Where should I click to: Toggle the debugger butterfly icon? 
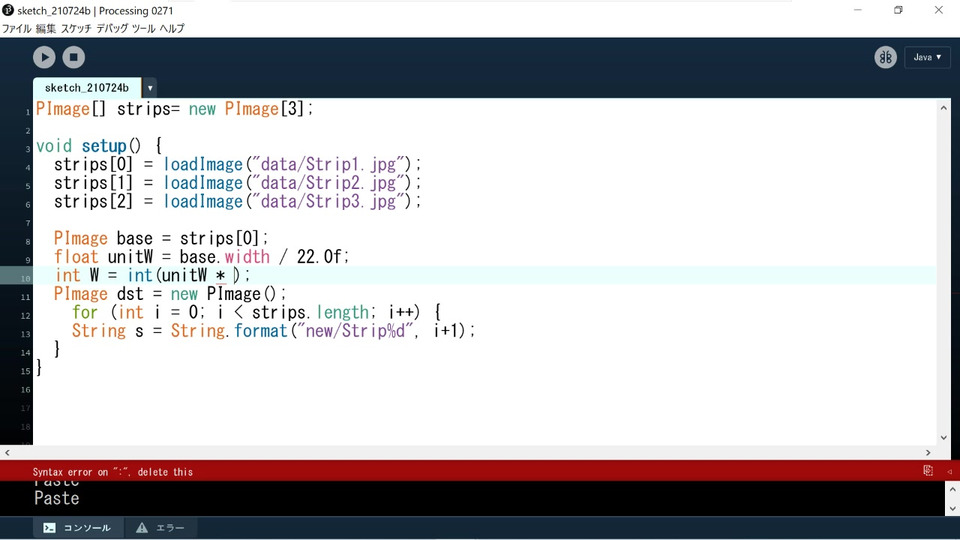click(885, 57)
